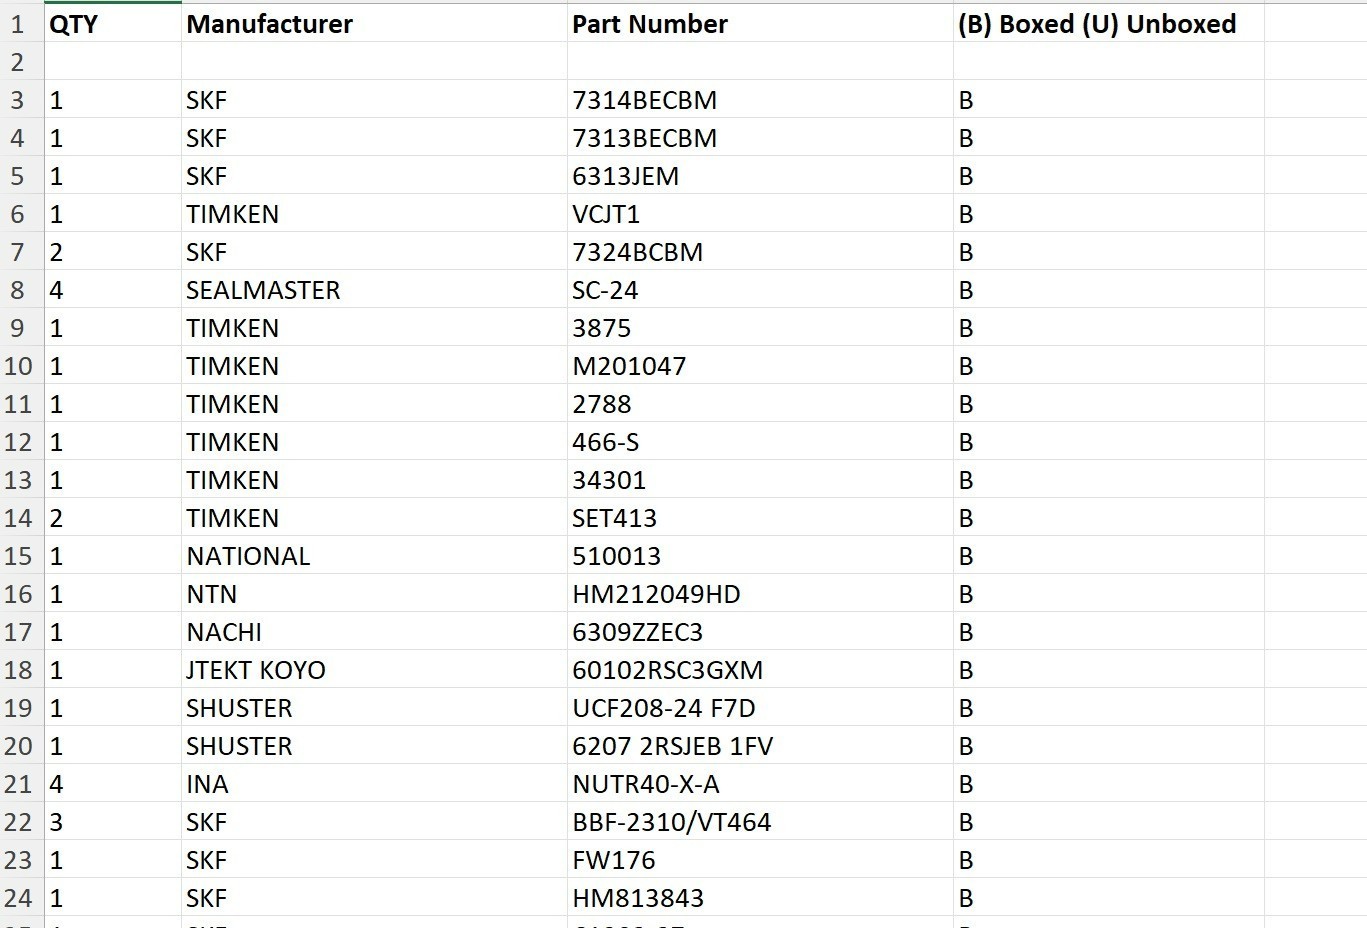The height and width of the screenshot is (928, 1367).
Task: Select cell with HM212049HD
Action: coord(760,594)
